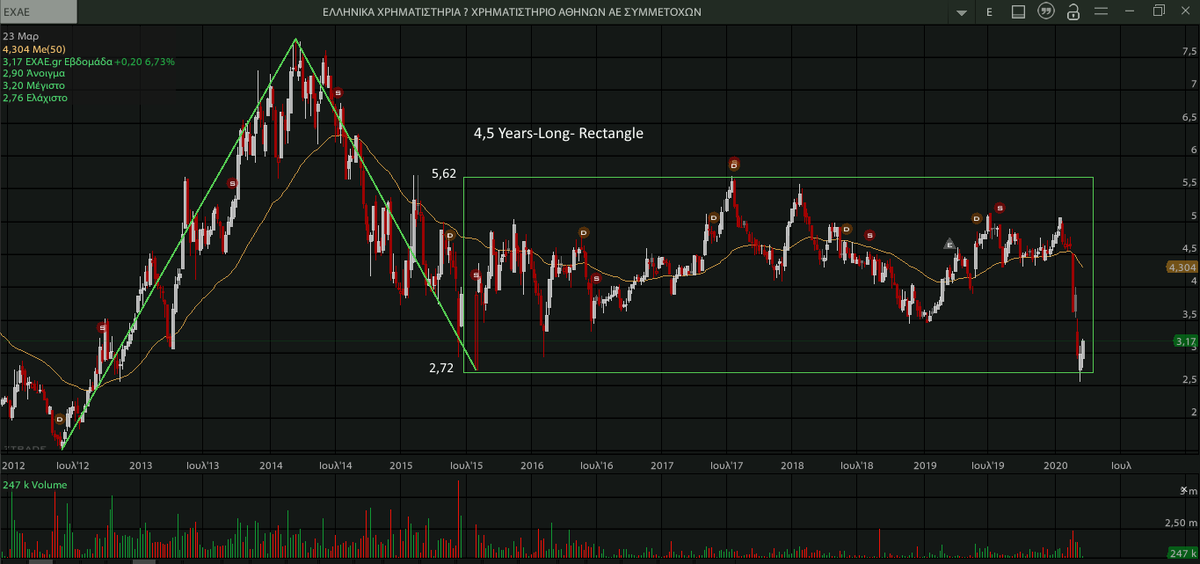This screenshot has height=564, width=1200.
Task: Click the 'EXAE.gr Εβδομάδα' legend line
Action: [x=89, y=61]
